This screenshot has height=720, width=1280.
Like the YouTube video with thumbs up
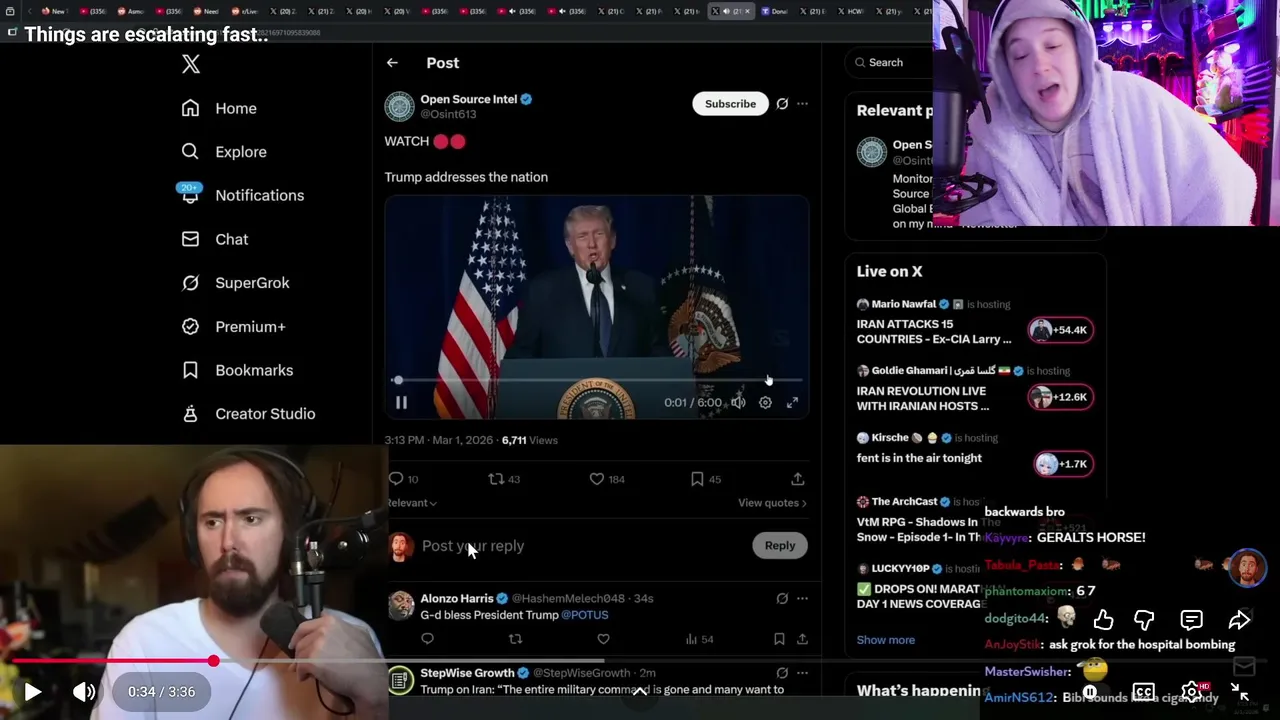(x=1103, y=620)
